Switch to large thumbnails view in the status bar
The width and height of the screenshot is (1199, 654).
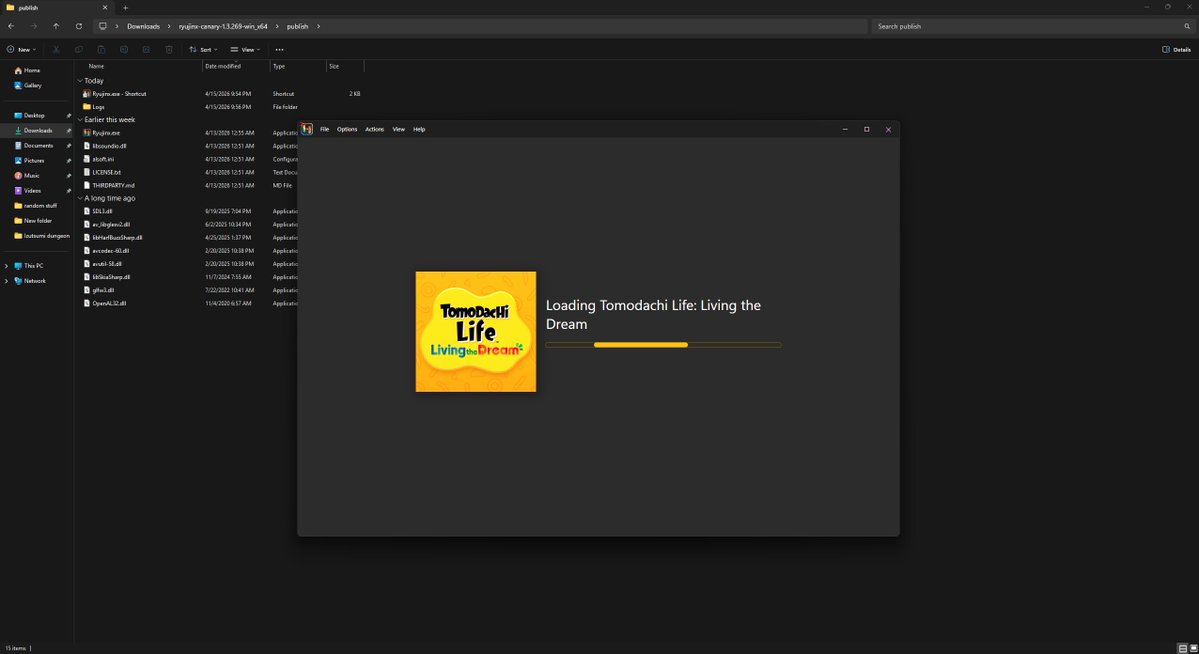(x=1193, y=649)
